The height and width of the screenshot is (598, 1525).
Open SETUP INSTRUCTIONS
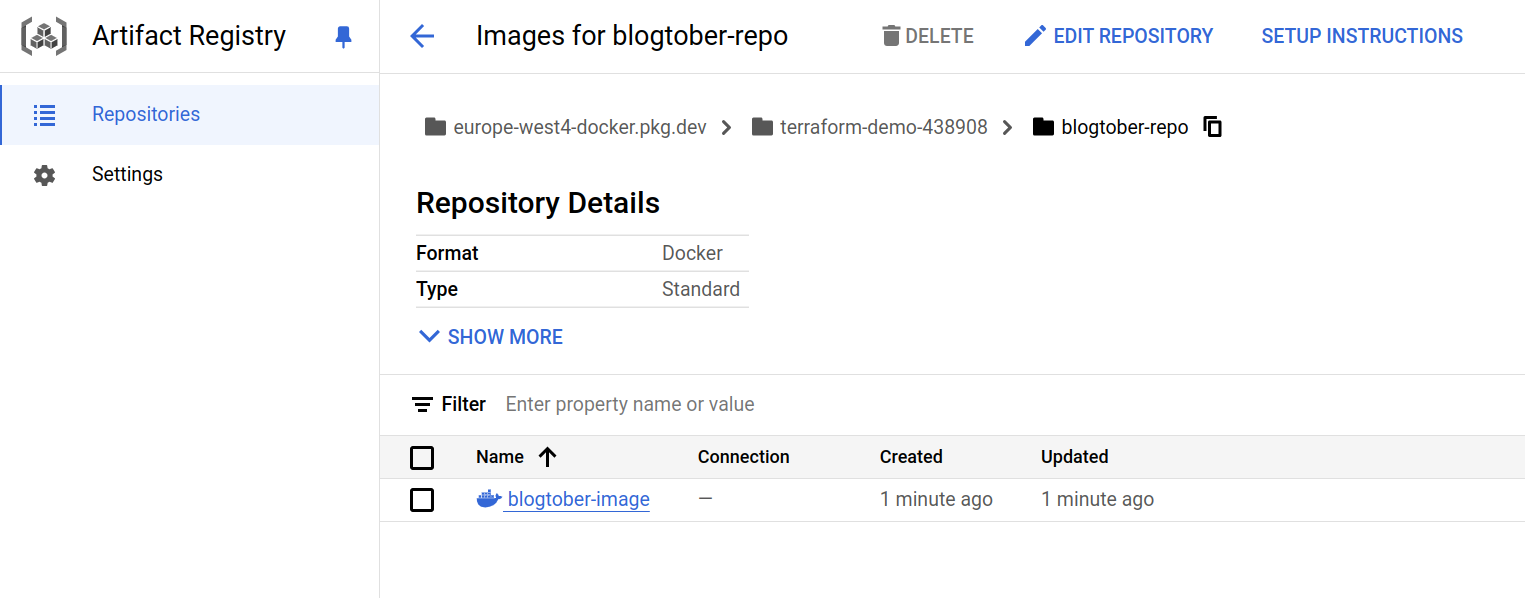coord(1361,37)
